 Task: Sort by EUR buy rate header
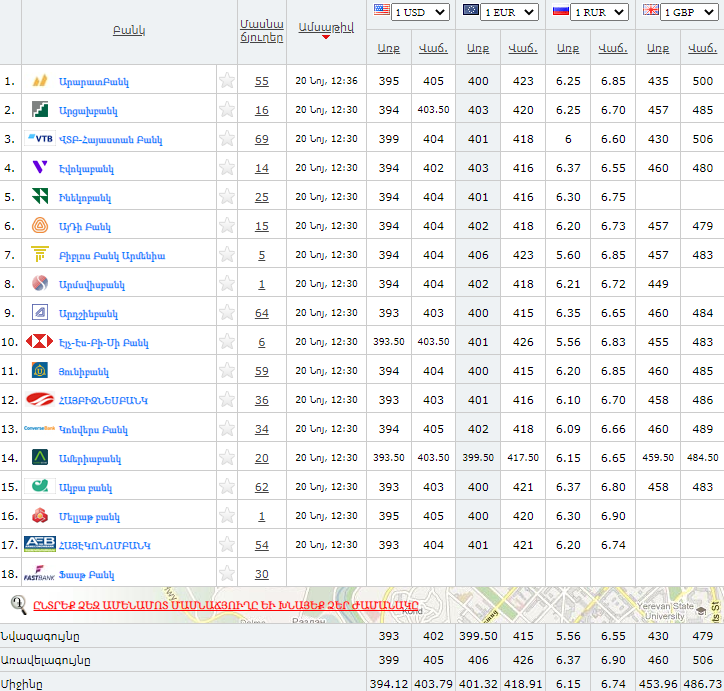point(478,48)
